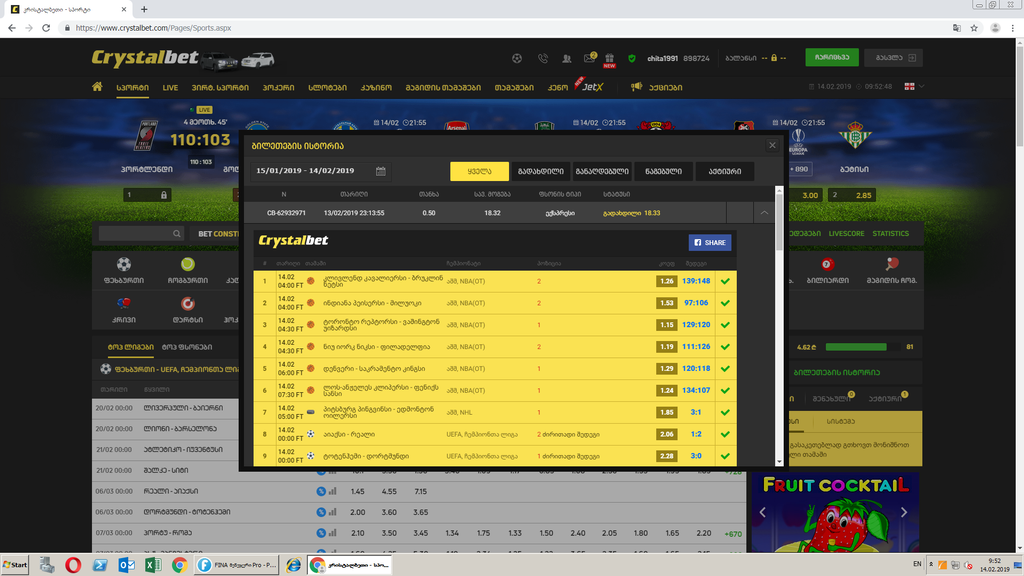Open Fruit Cocktail promo banner
This screenshot has height=576, width=1024.
point(835,513)
